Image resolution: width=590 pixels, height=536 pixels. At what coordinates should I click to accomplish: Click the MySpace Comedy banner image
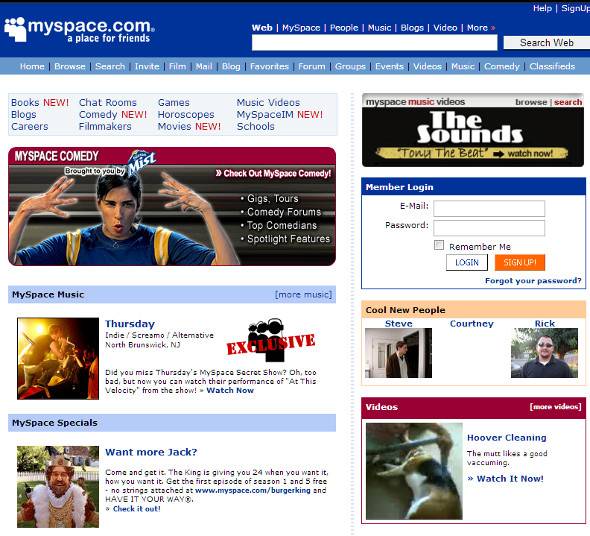click(x=172, y=207)
